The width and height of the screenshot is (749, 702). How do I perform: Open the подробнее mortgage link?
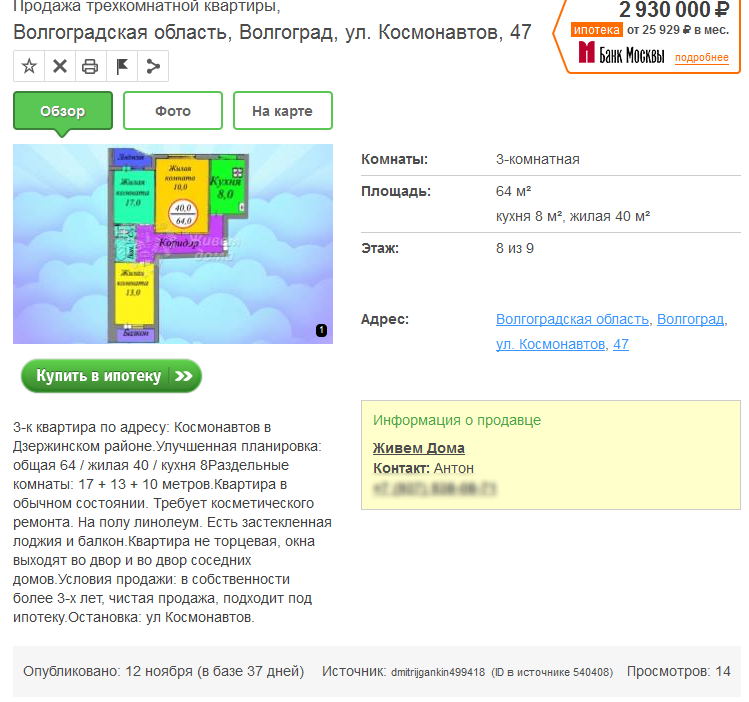point(702,57)
